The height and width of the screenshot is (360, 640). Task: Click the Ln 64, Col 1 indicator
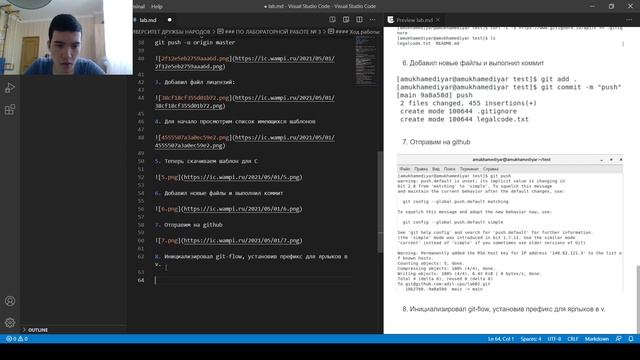click(500, 339)
